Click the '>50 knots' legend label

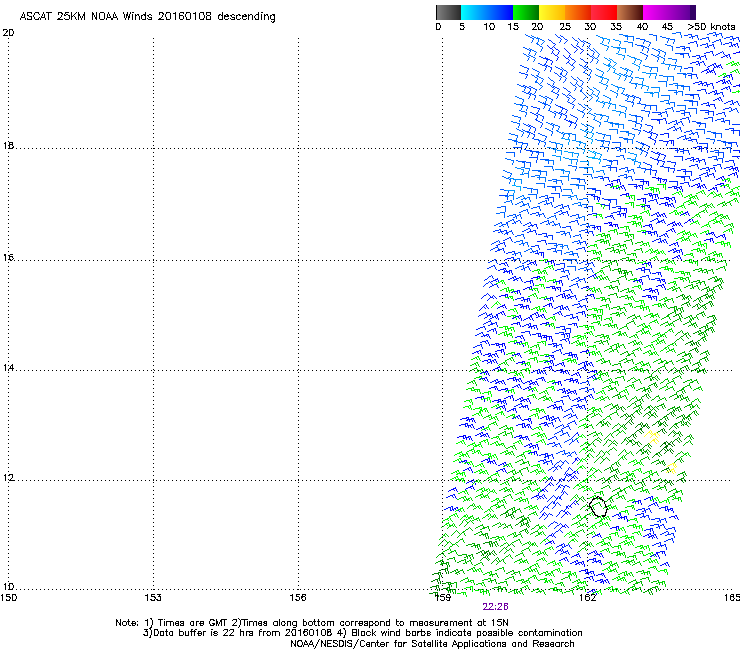pyautogui.click(x=711, y=27)
